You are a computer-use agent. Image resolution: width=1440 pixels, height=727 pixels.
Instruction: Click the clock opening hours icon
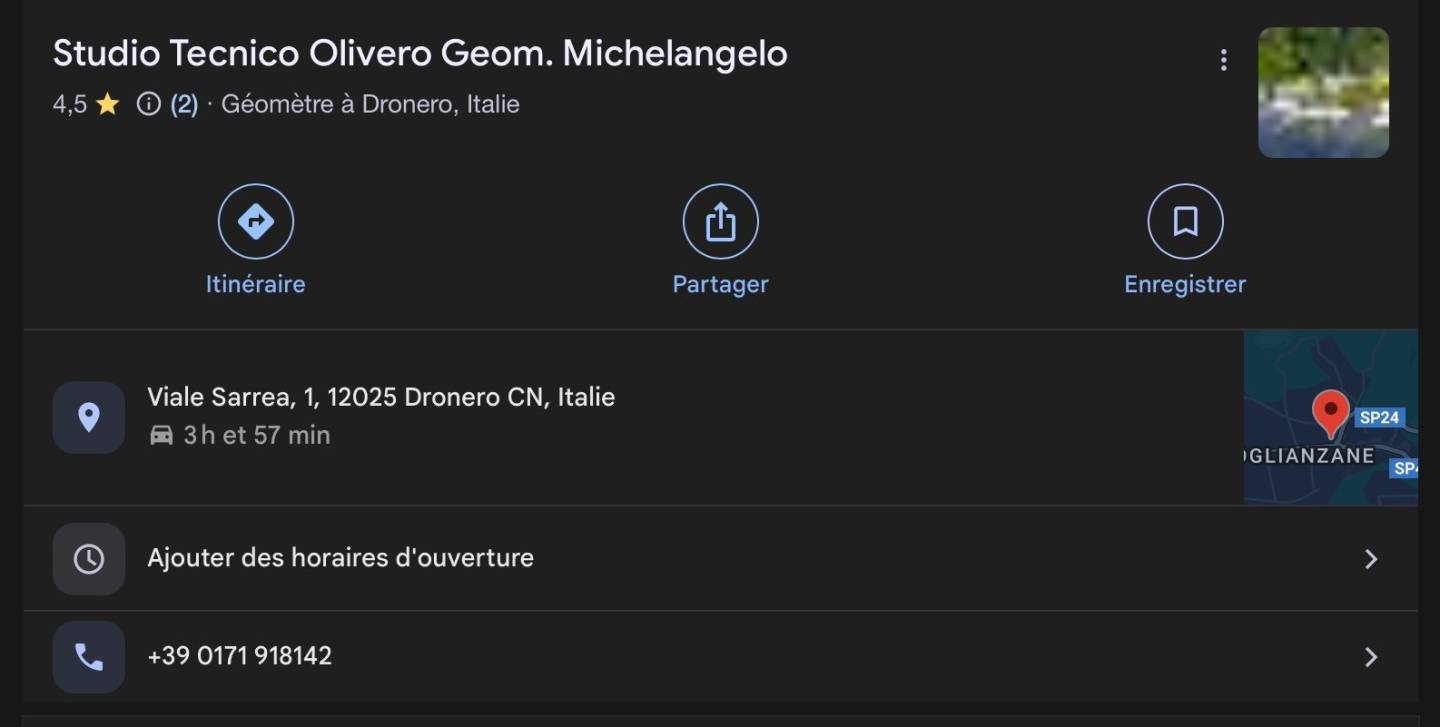pyautogui.click(x=89, y=558)
